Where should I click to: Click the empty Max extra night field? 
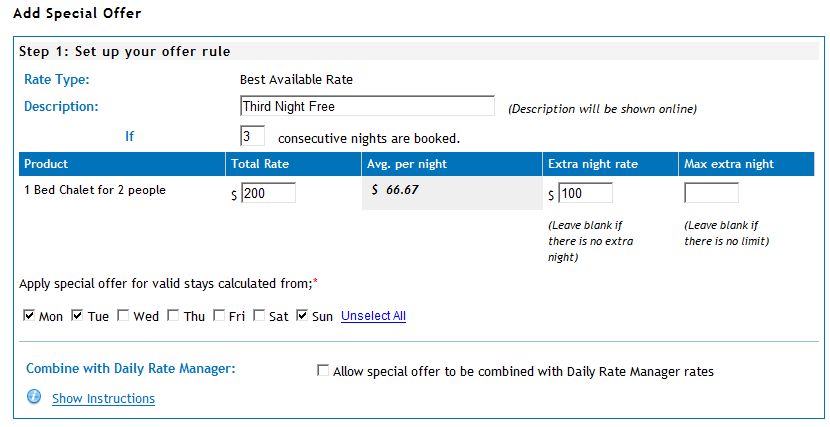click(711, 193)
